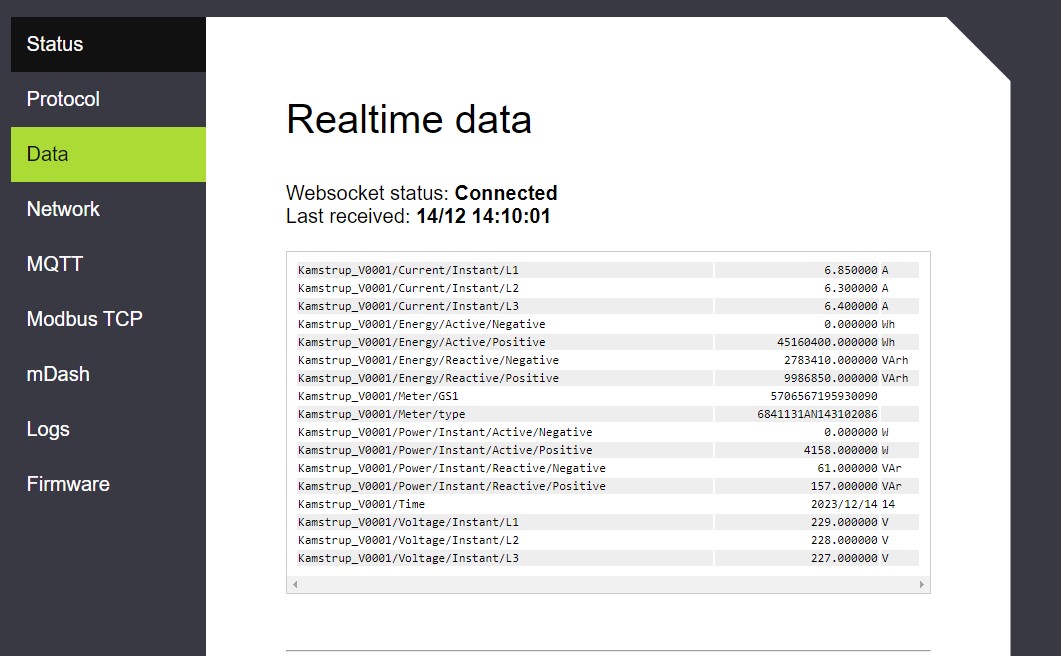Image resolution: width=1061 pixels, height=656 pixels.
Task: Click the 228.000000 voltage value
Action: point(844,540)
